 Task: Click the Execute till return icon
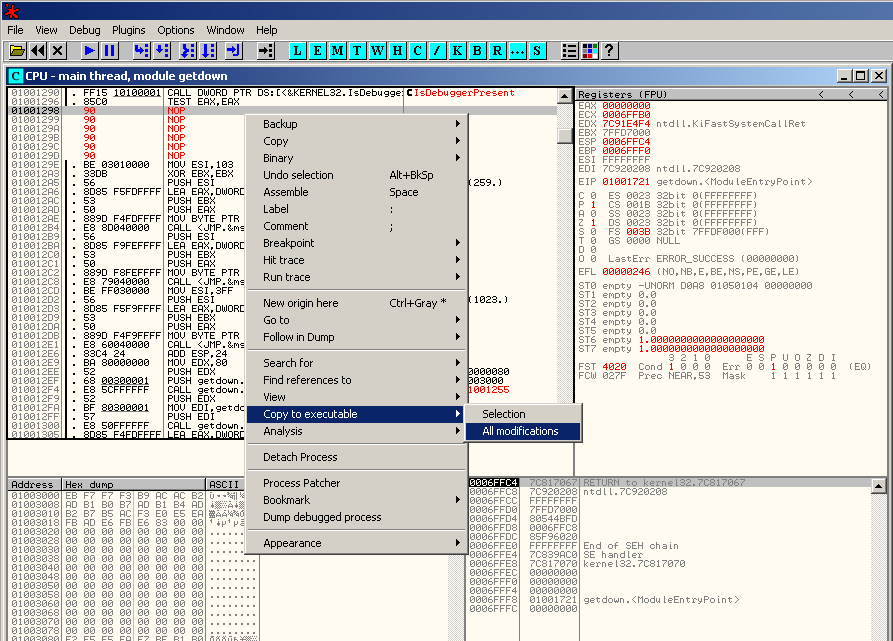[x=234, y=50]
